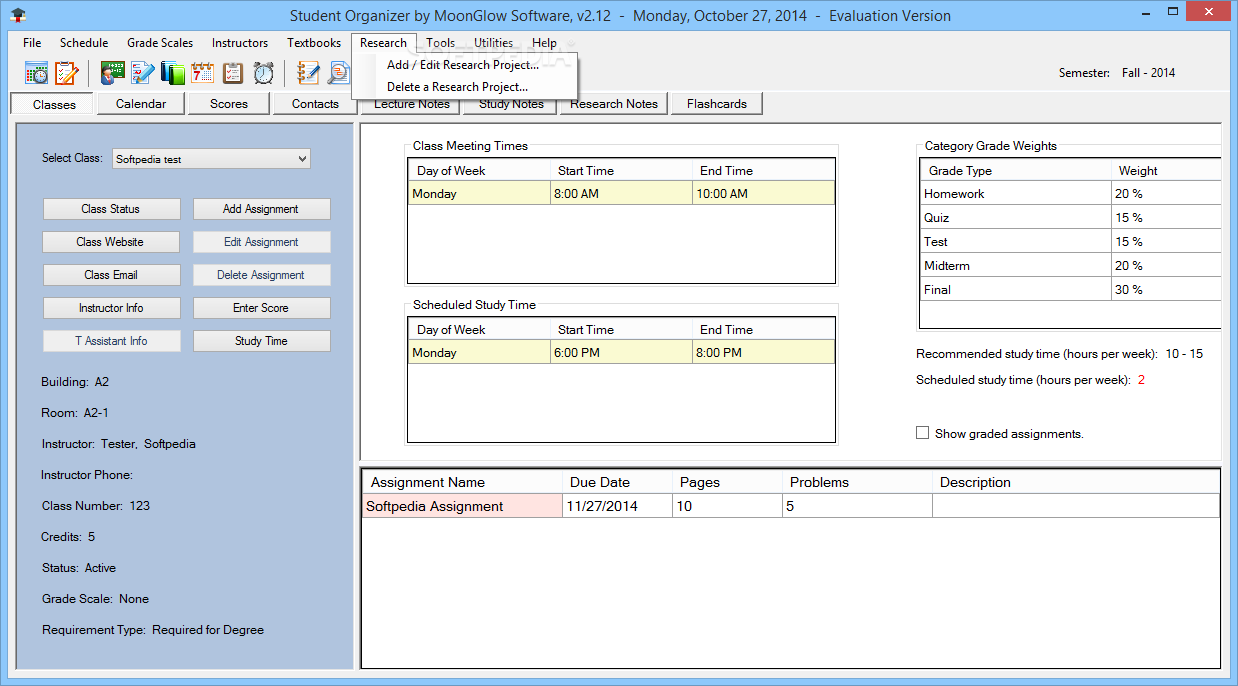Click the Description column header
The image size is (1238, 686).
click(x=1076, y=482)
